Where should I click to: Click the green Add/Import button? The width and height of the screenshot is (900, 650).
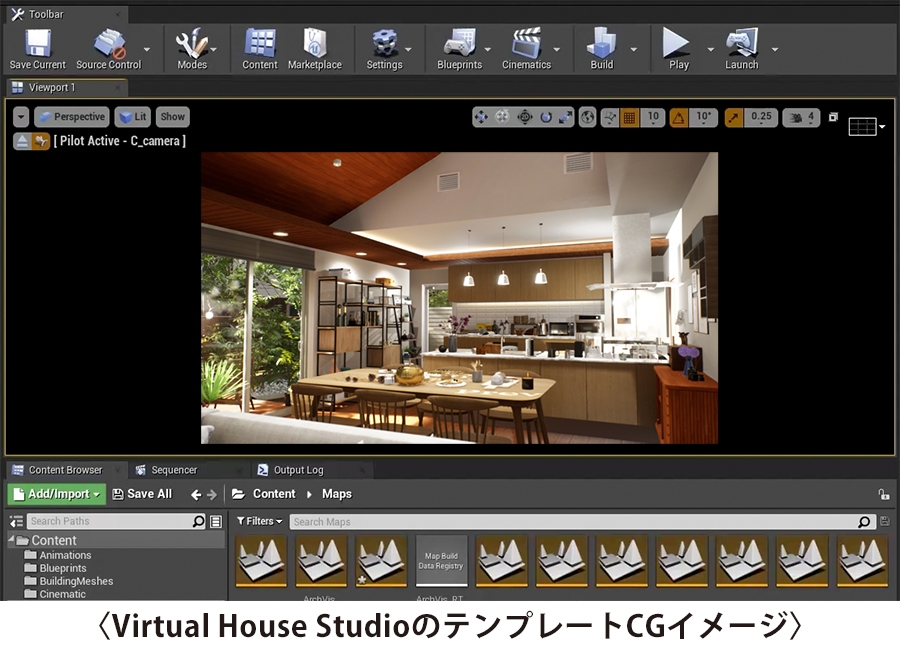tap(56, 493)
